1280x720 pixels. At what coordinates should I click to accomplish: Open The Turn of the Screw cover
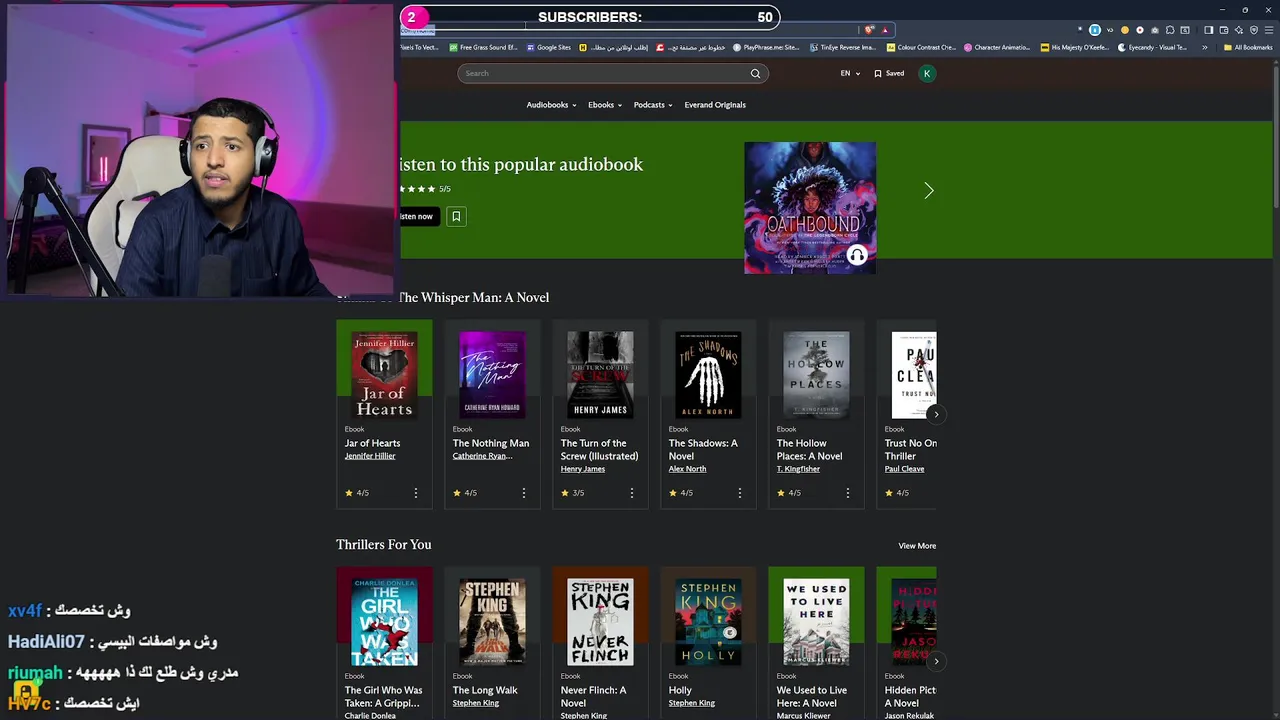600,374
